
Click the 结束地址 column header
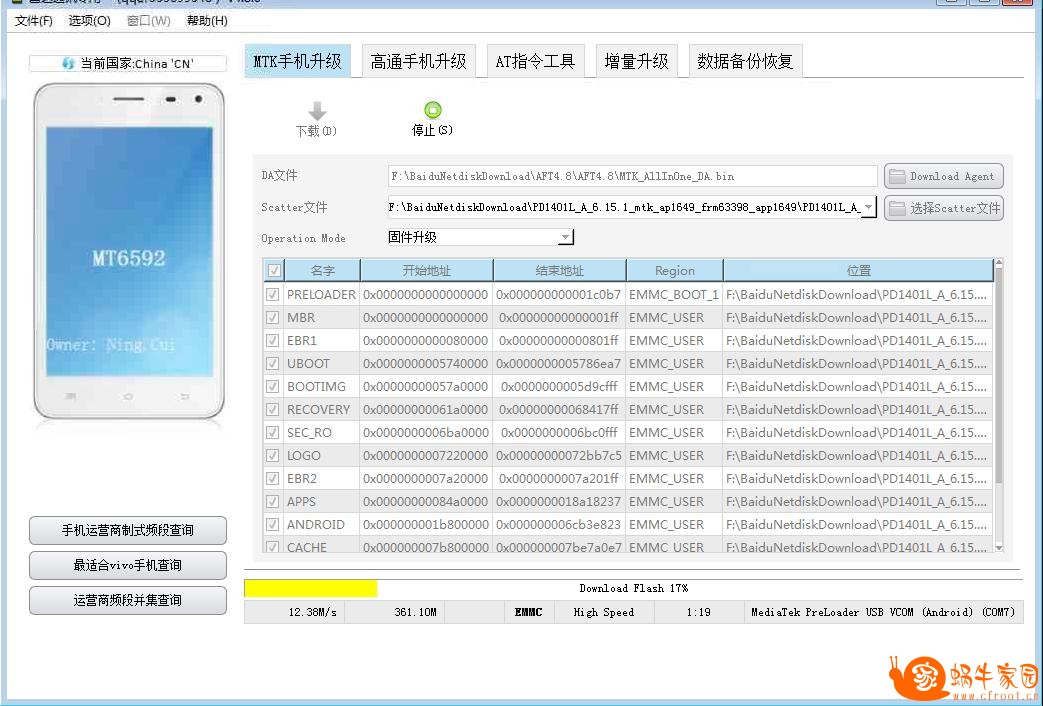pos(559,271)
